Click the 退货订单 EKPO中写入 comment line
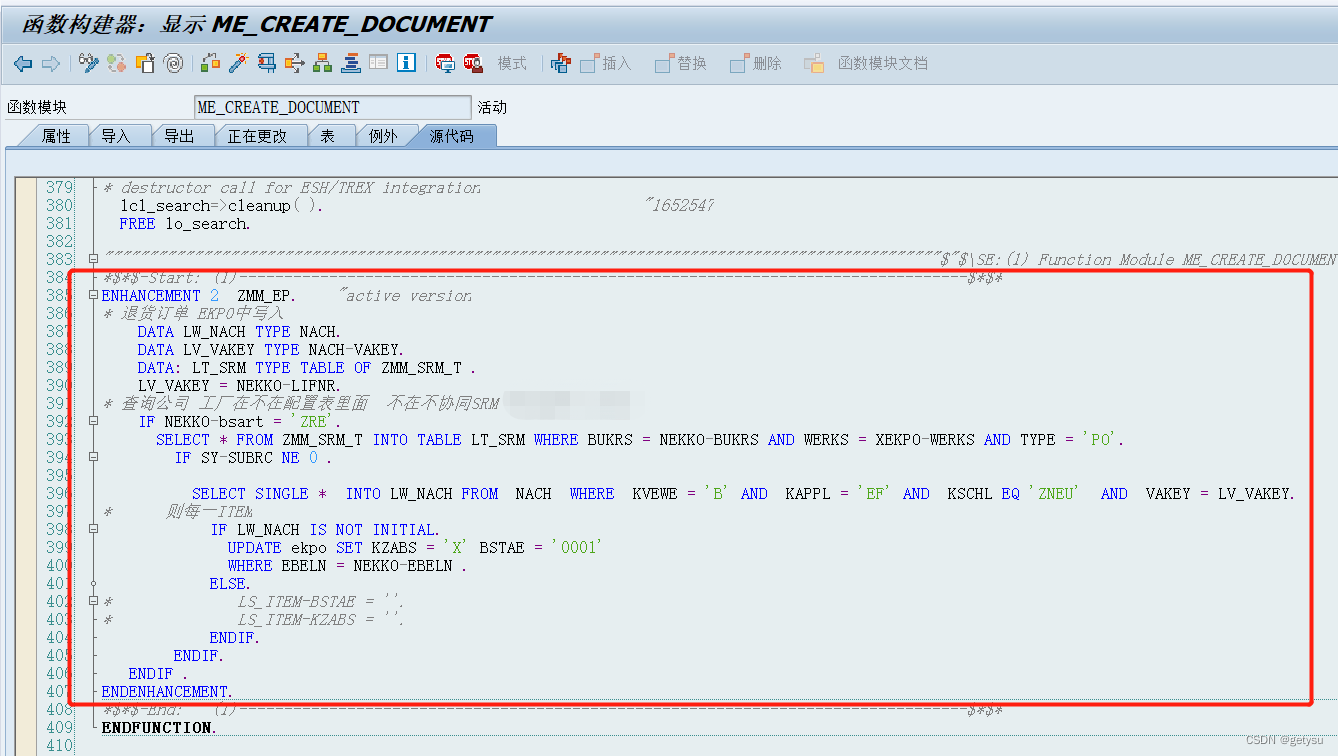The image size is (1338, 756). 194,313
